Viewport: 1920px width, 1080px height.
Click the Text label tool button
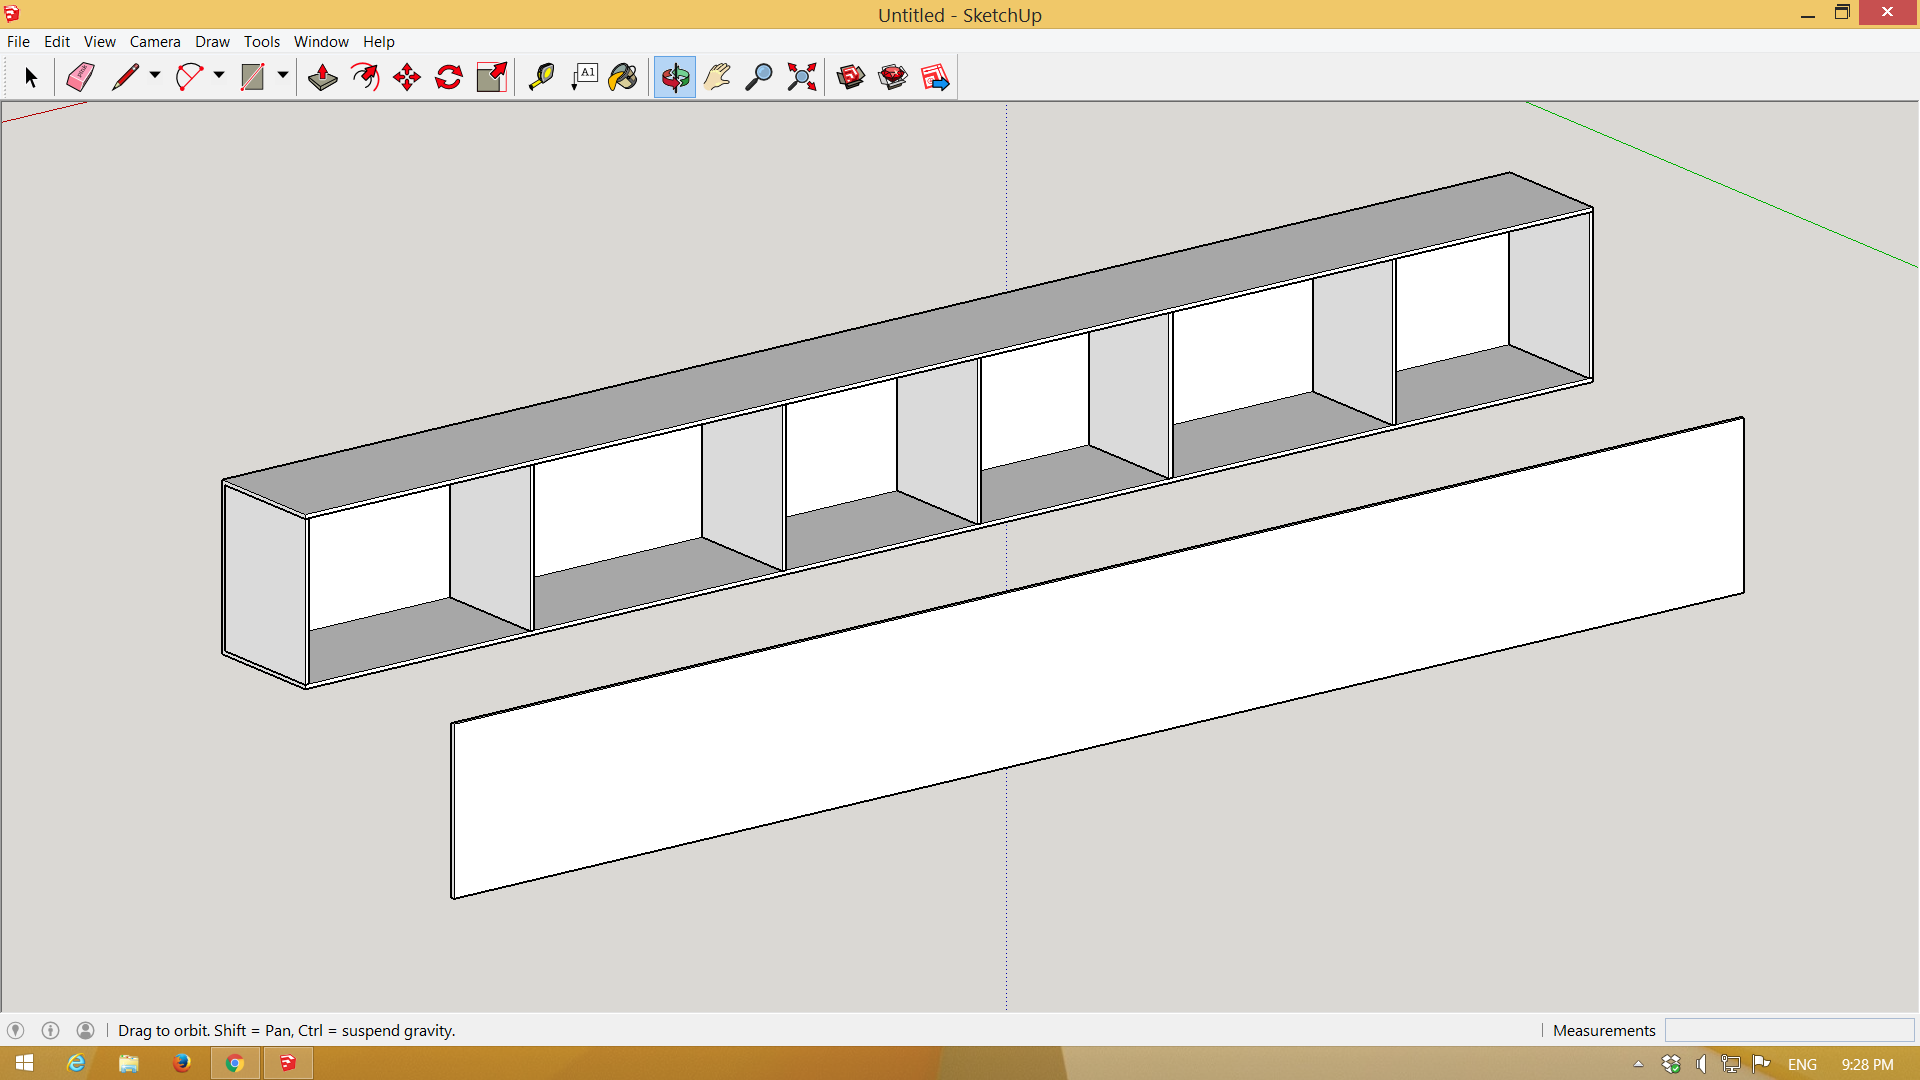pyautogui.click(x=584, y=77)
